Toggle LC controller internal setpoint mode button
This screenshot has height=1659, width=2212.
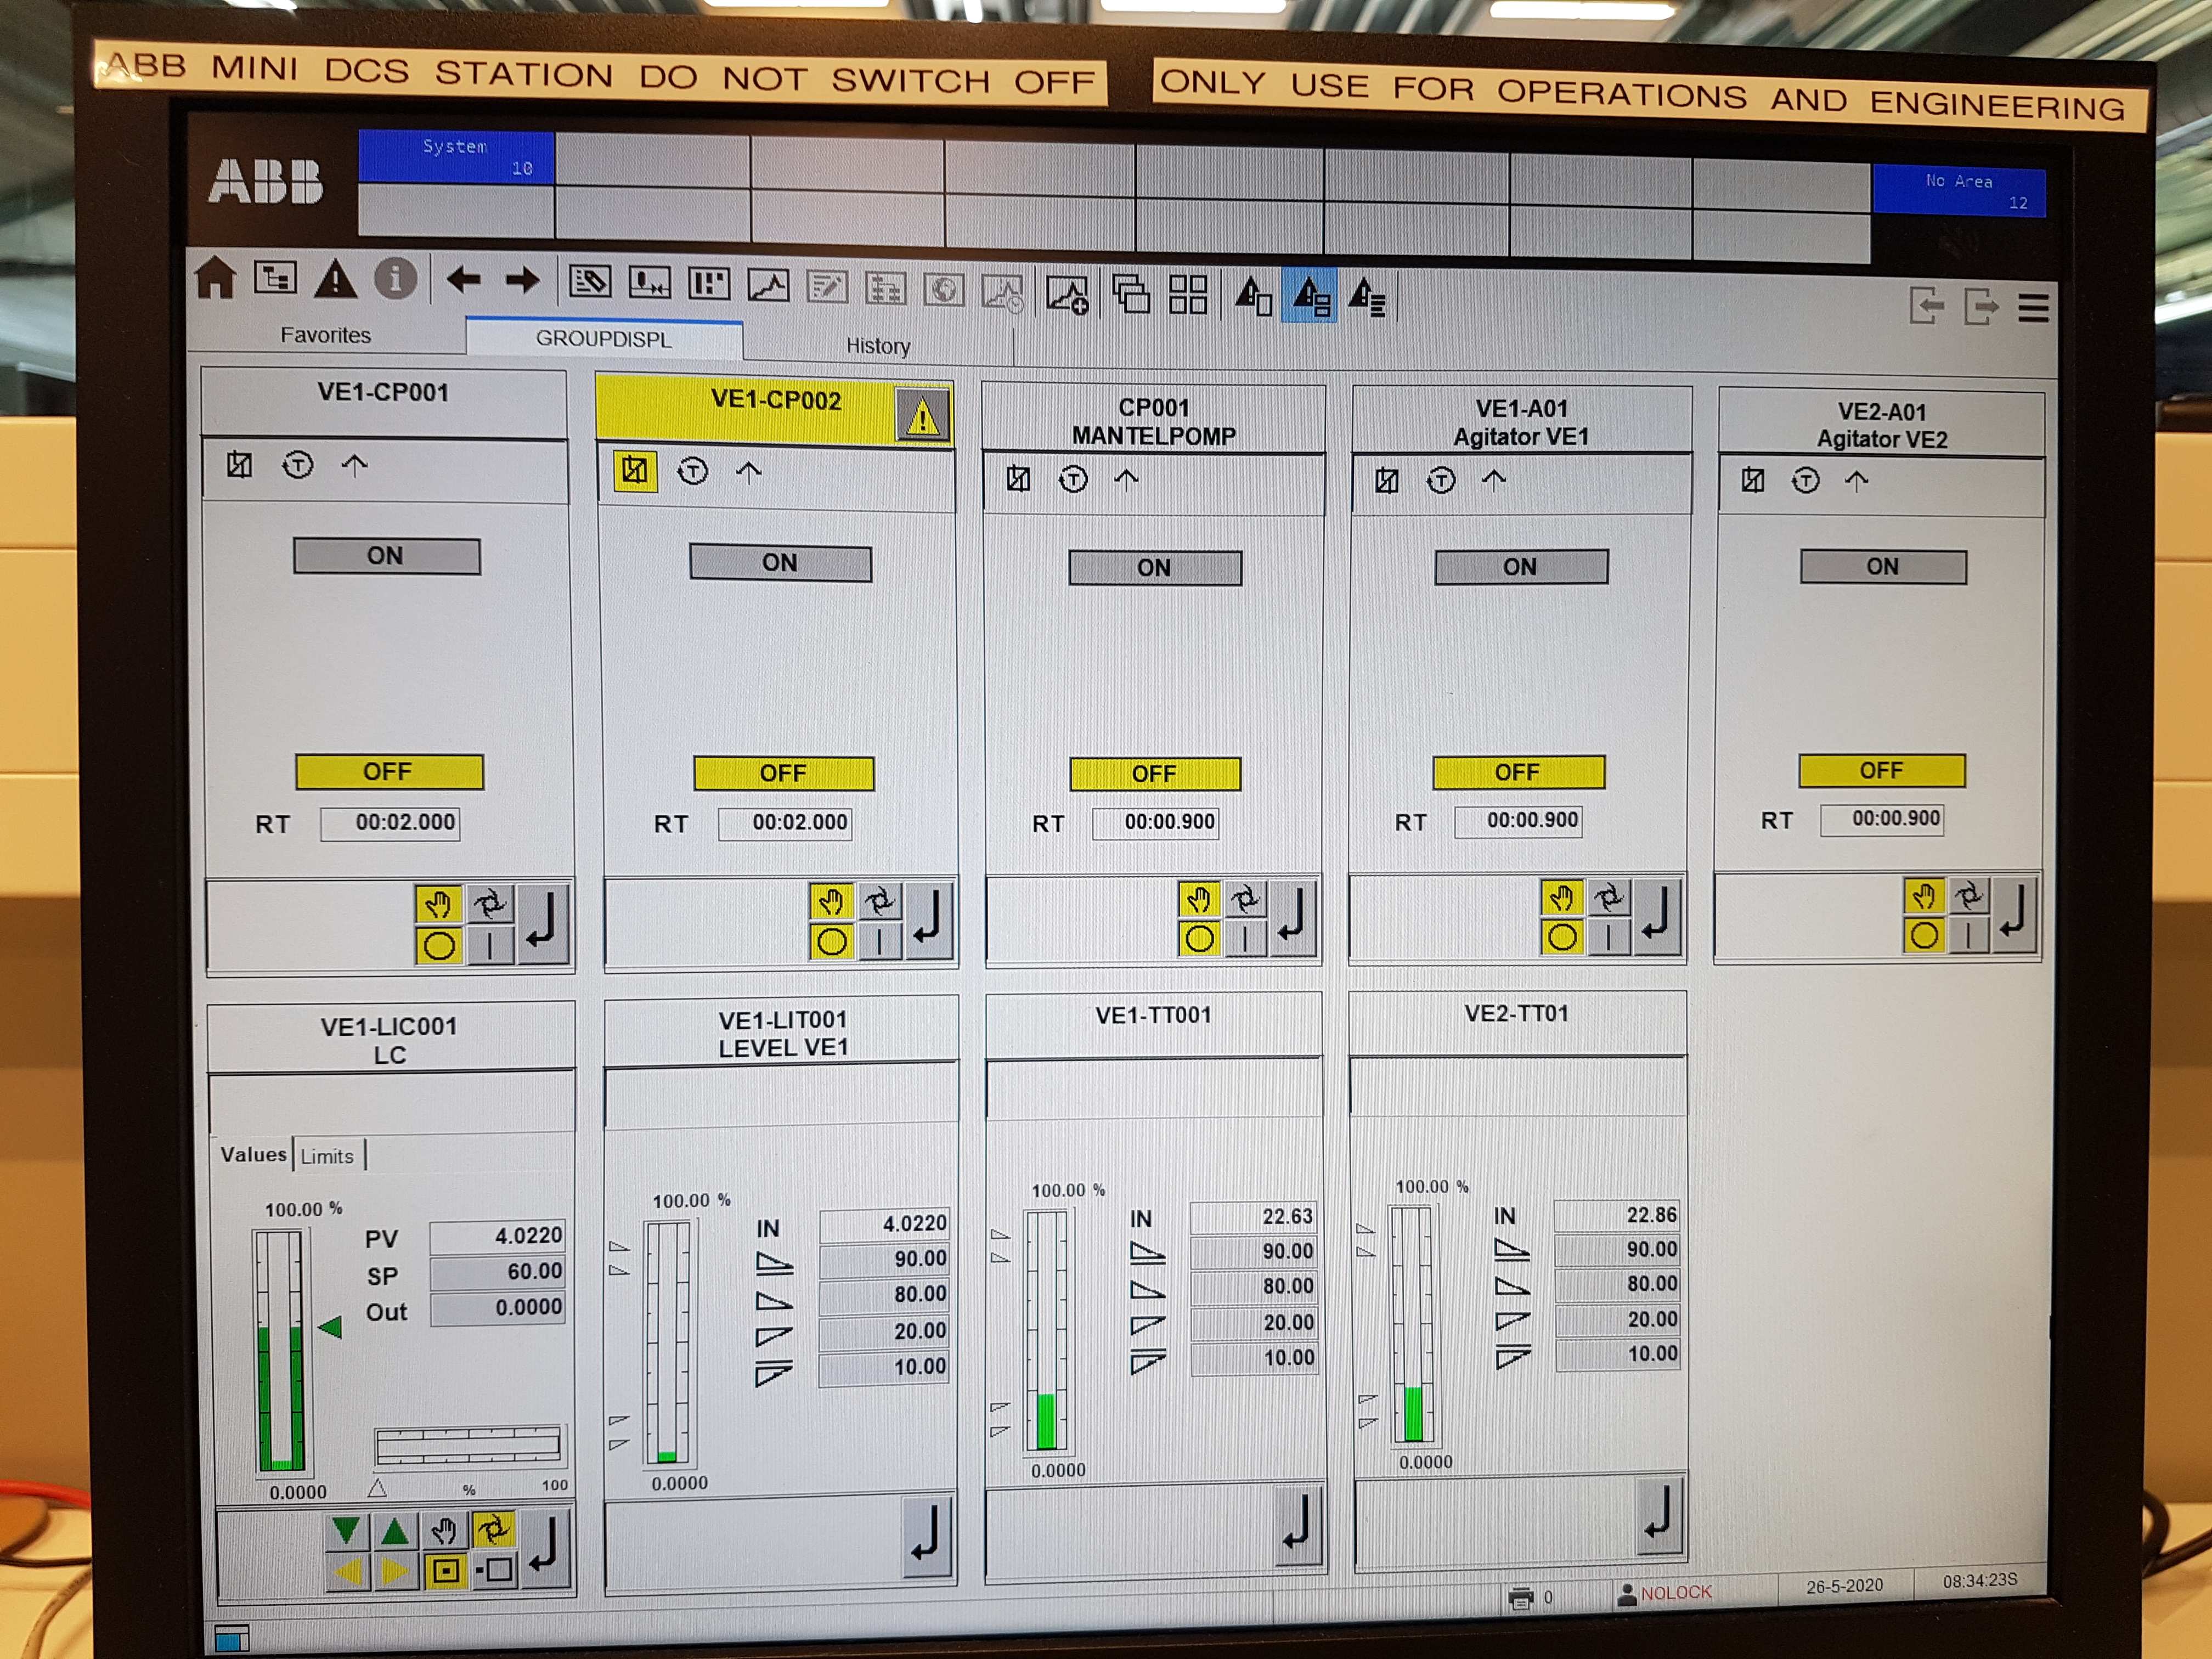tap(445, 1571)
